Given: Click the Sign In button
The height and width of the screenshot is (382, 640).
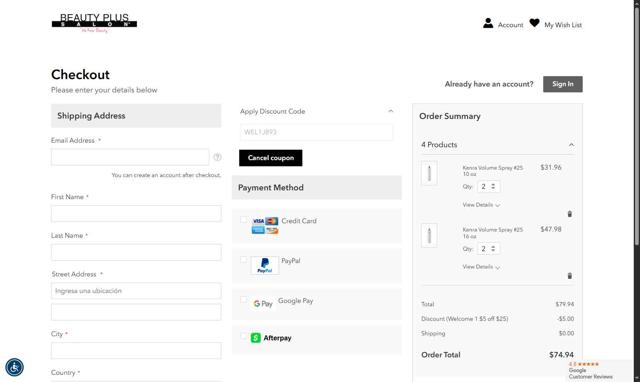Looking at the screenshot, I should tap(562, 84).
